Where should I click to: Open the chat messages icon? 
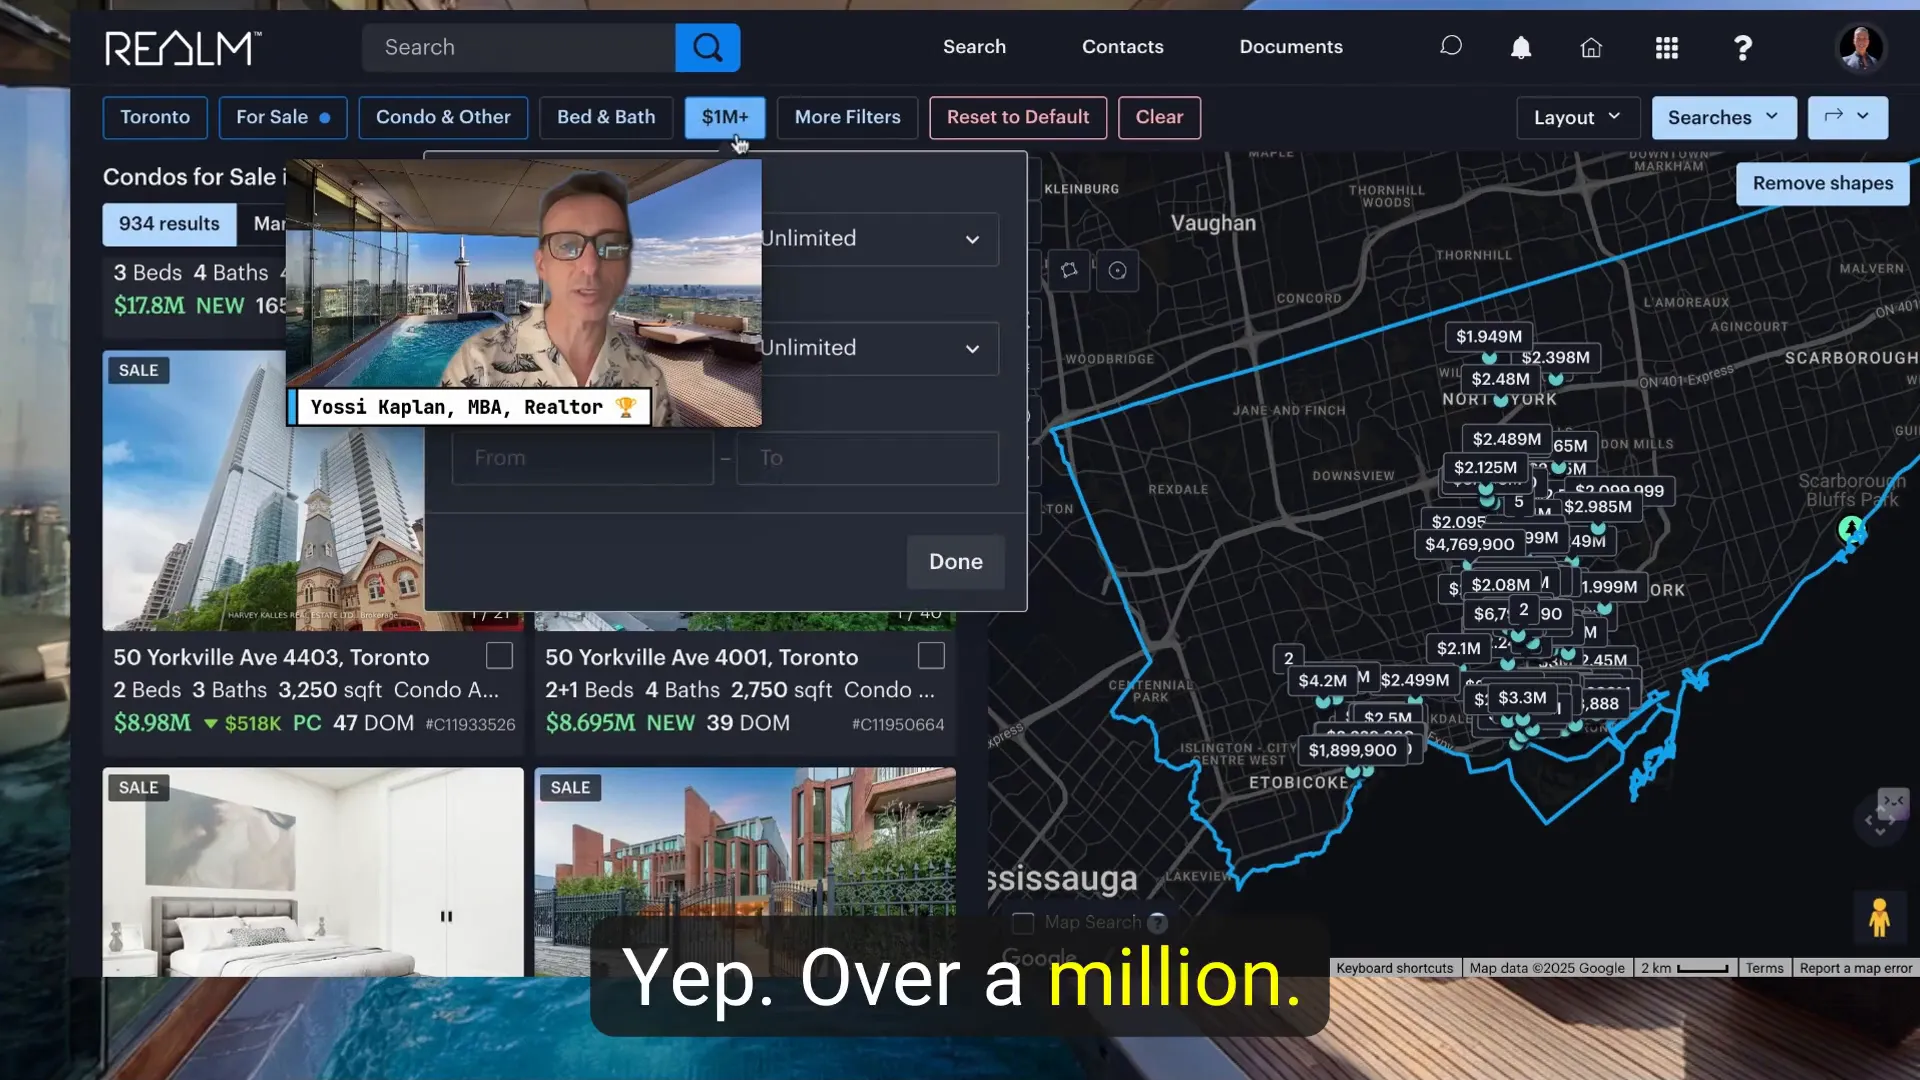[1450, 46]
